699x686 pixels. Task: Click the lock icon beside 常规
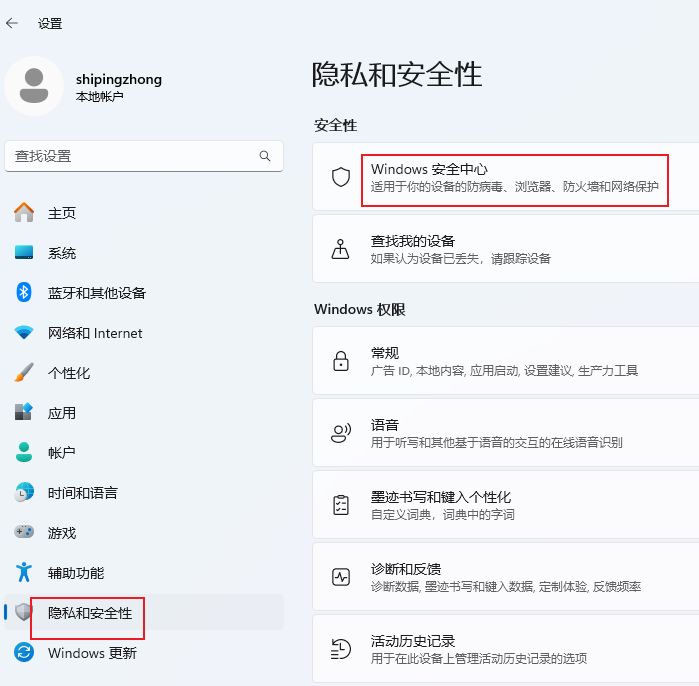tap(341, 361)
